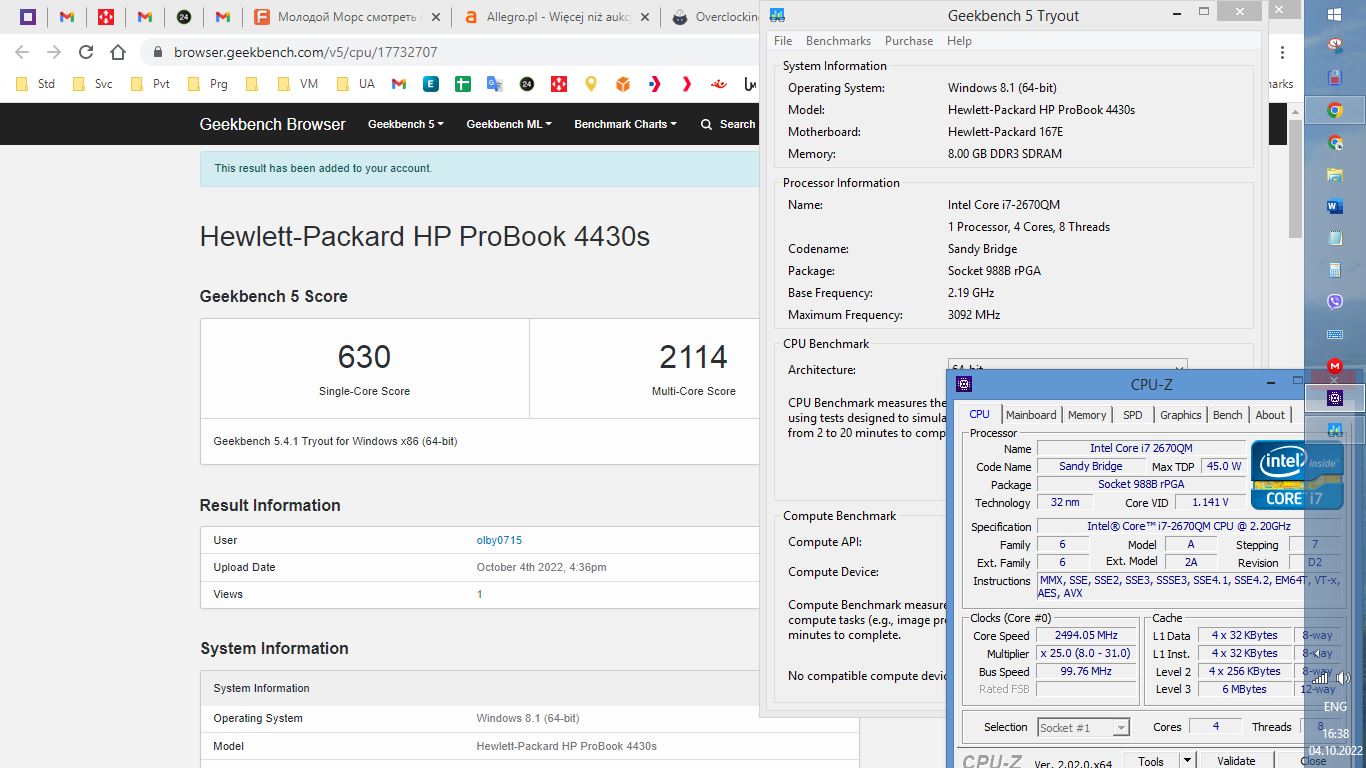Image resolution: width=1366 pixels, height=768 pixels.
Task: Click the 16:38 clock on taskbar
Action: tap(1335, 733)
